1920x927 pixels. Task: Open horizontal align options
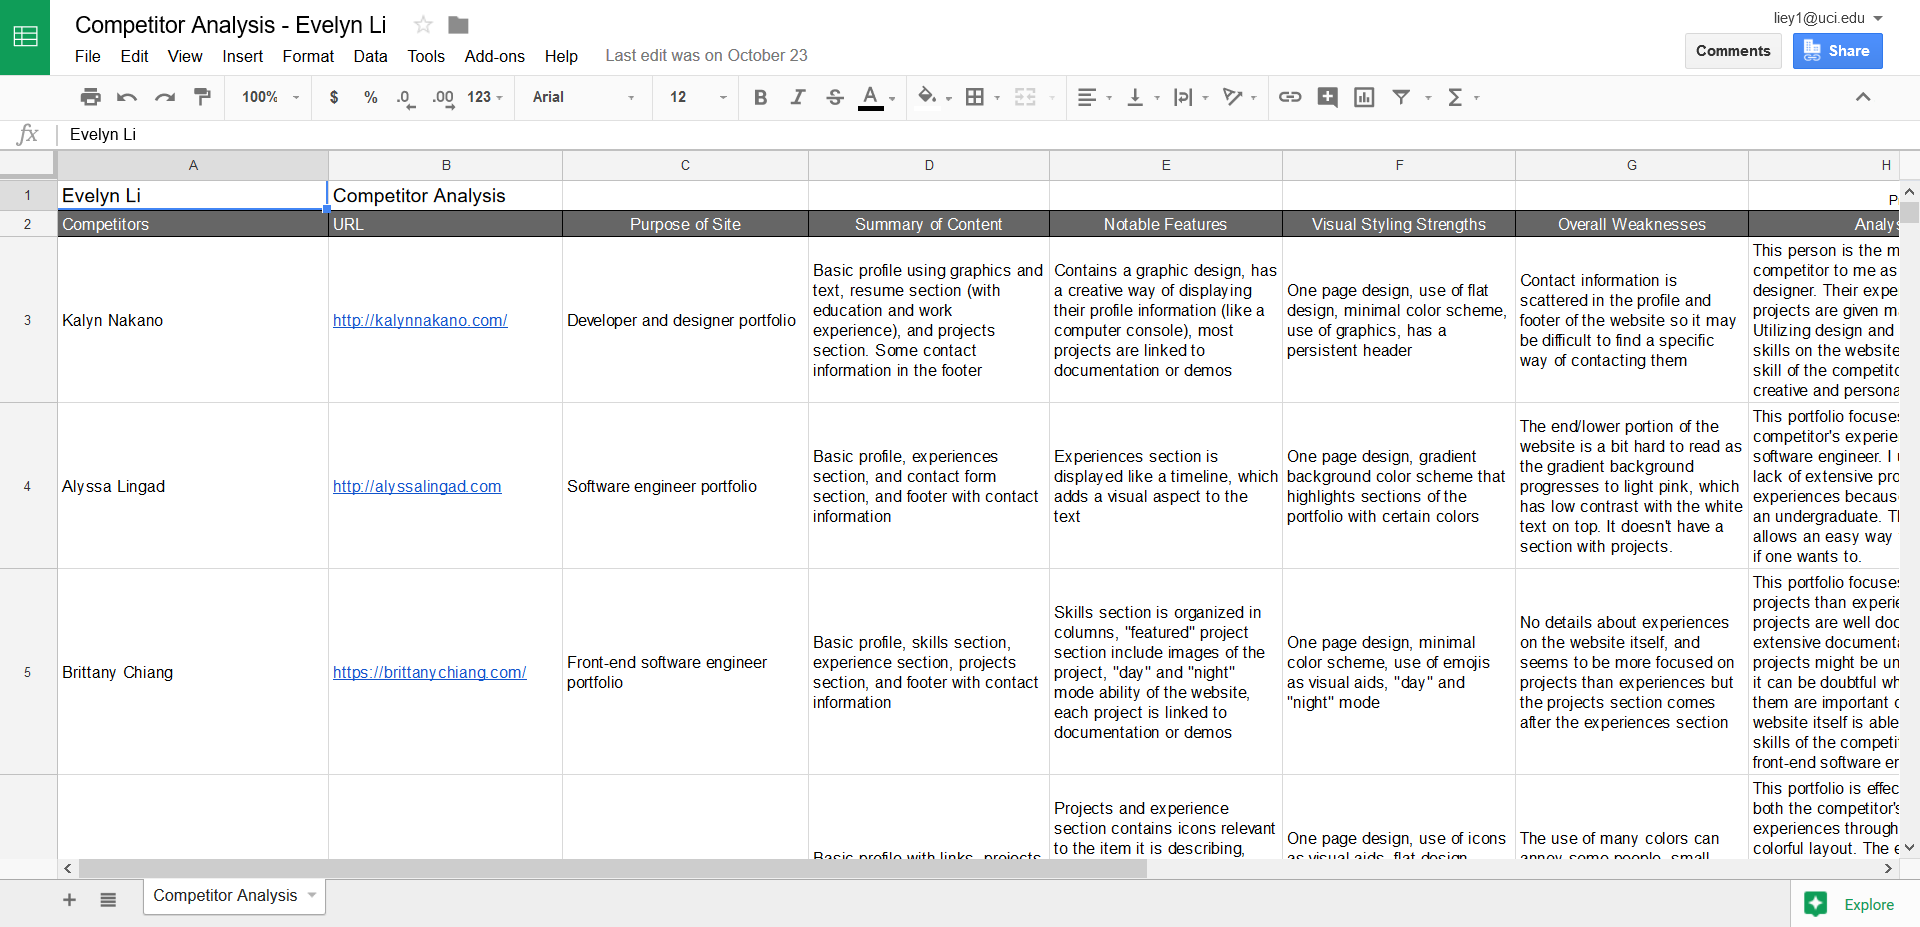pos(1087,97)
